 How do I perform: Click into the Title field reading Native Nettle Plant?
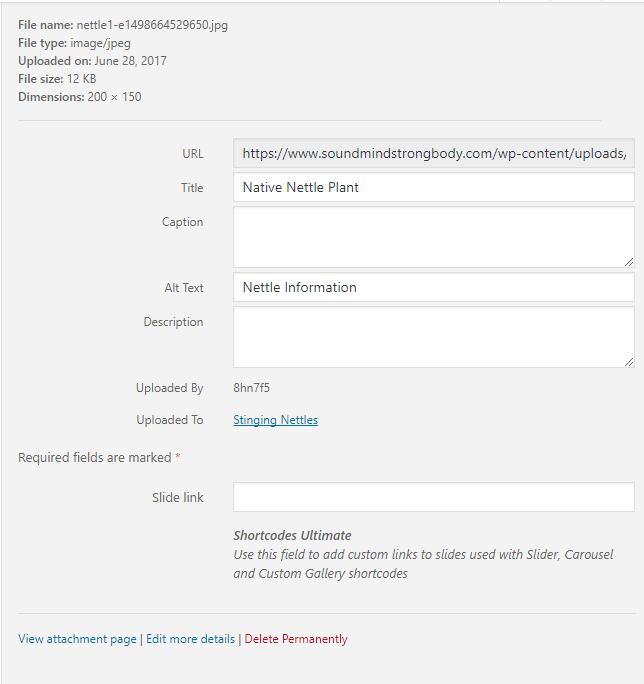coord(434,187)
